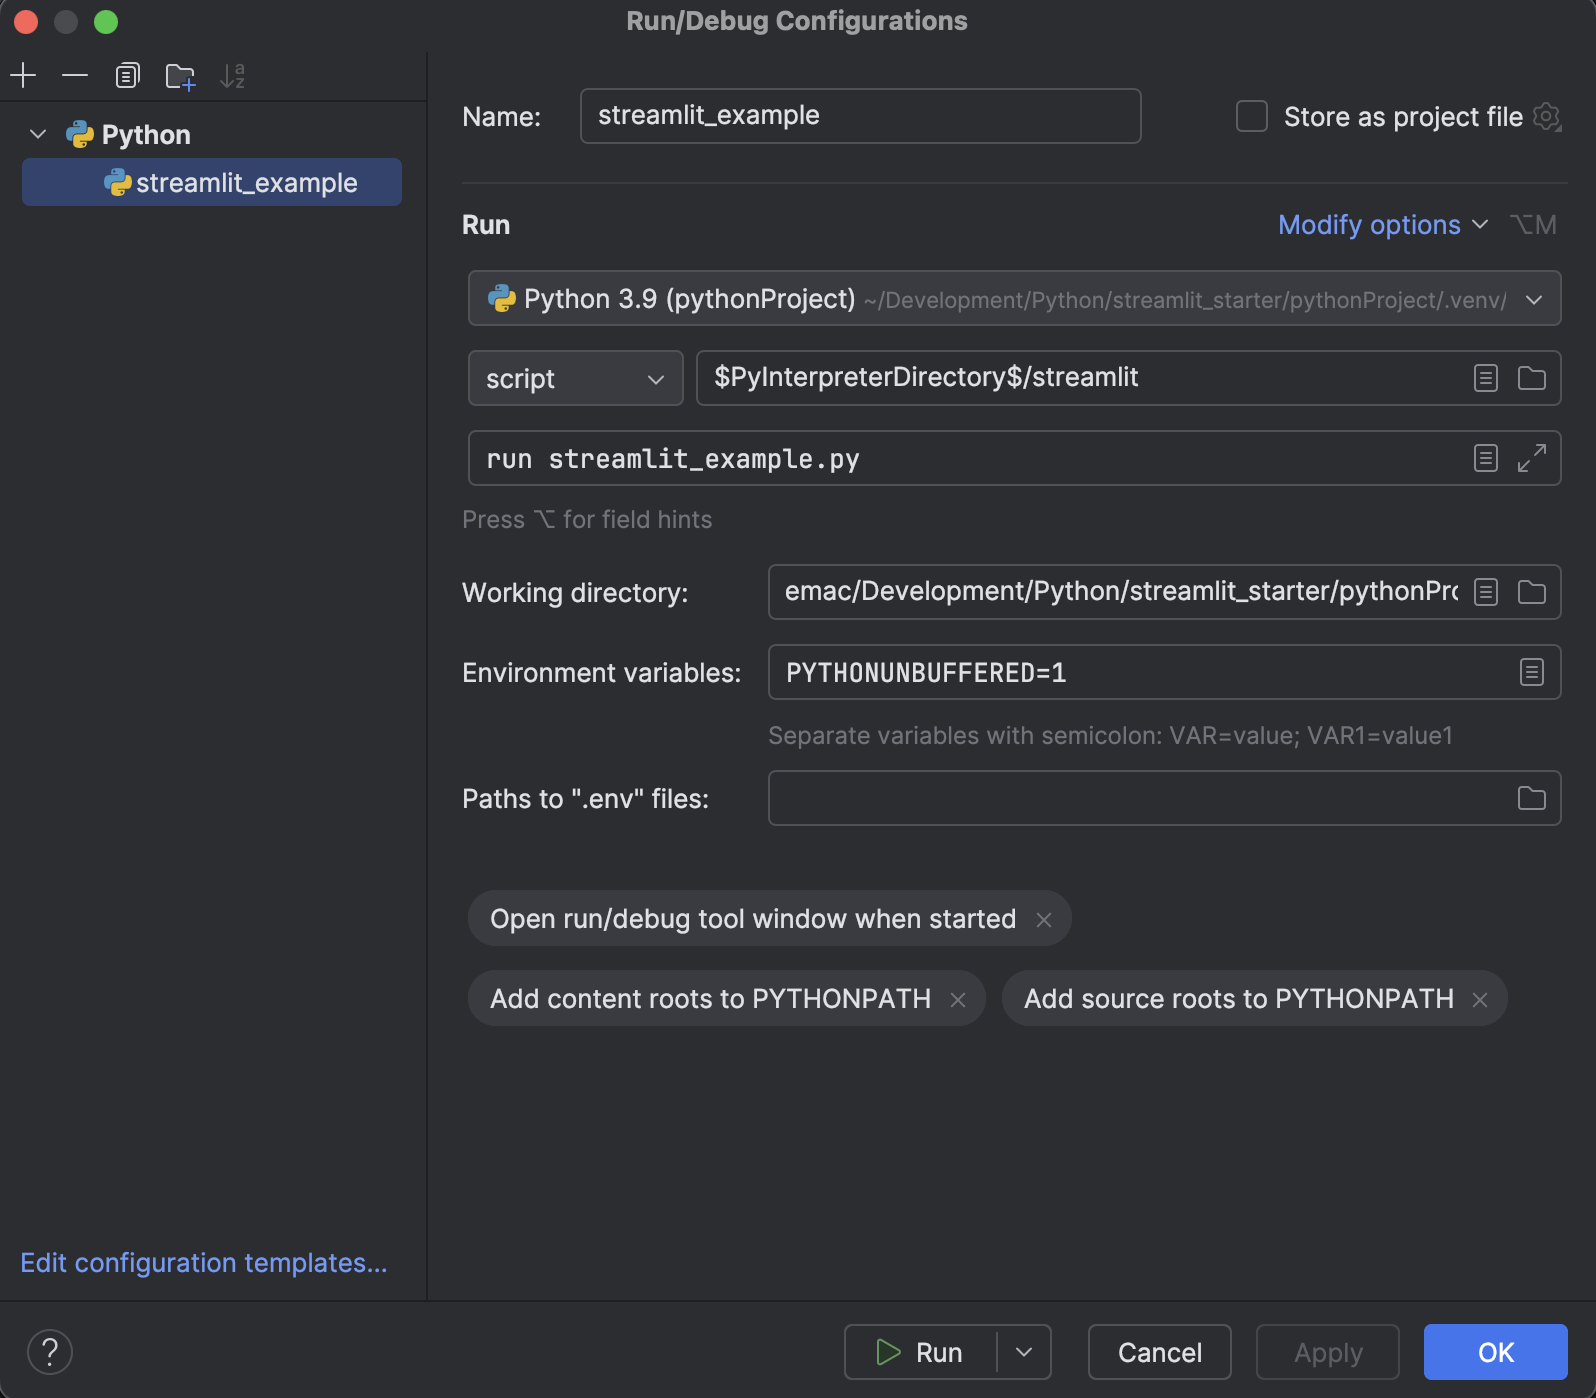
Task: Click 'Press ⌥ for field hints' text
Action: [587, 520]
